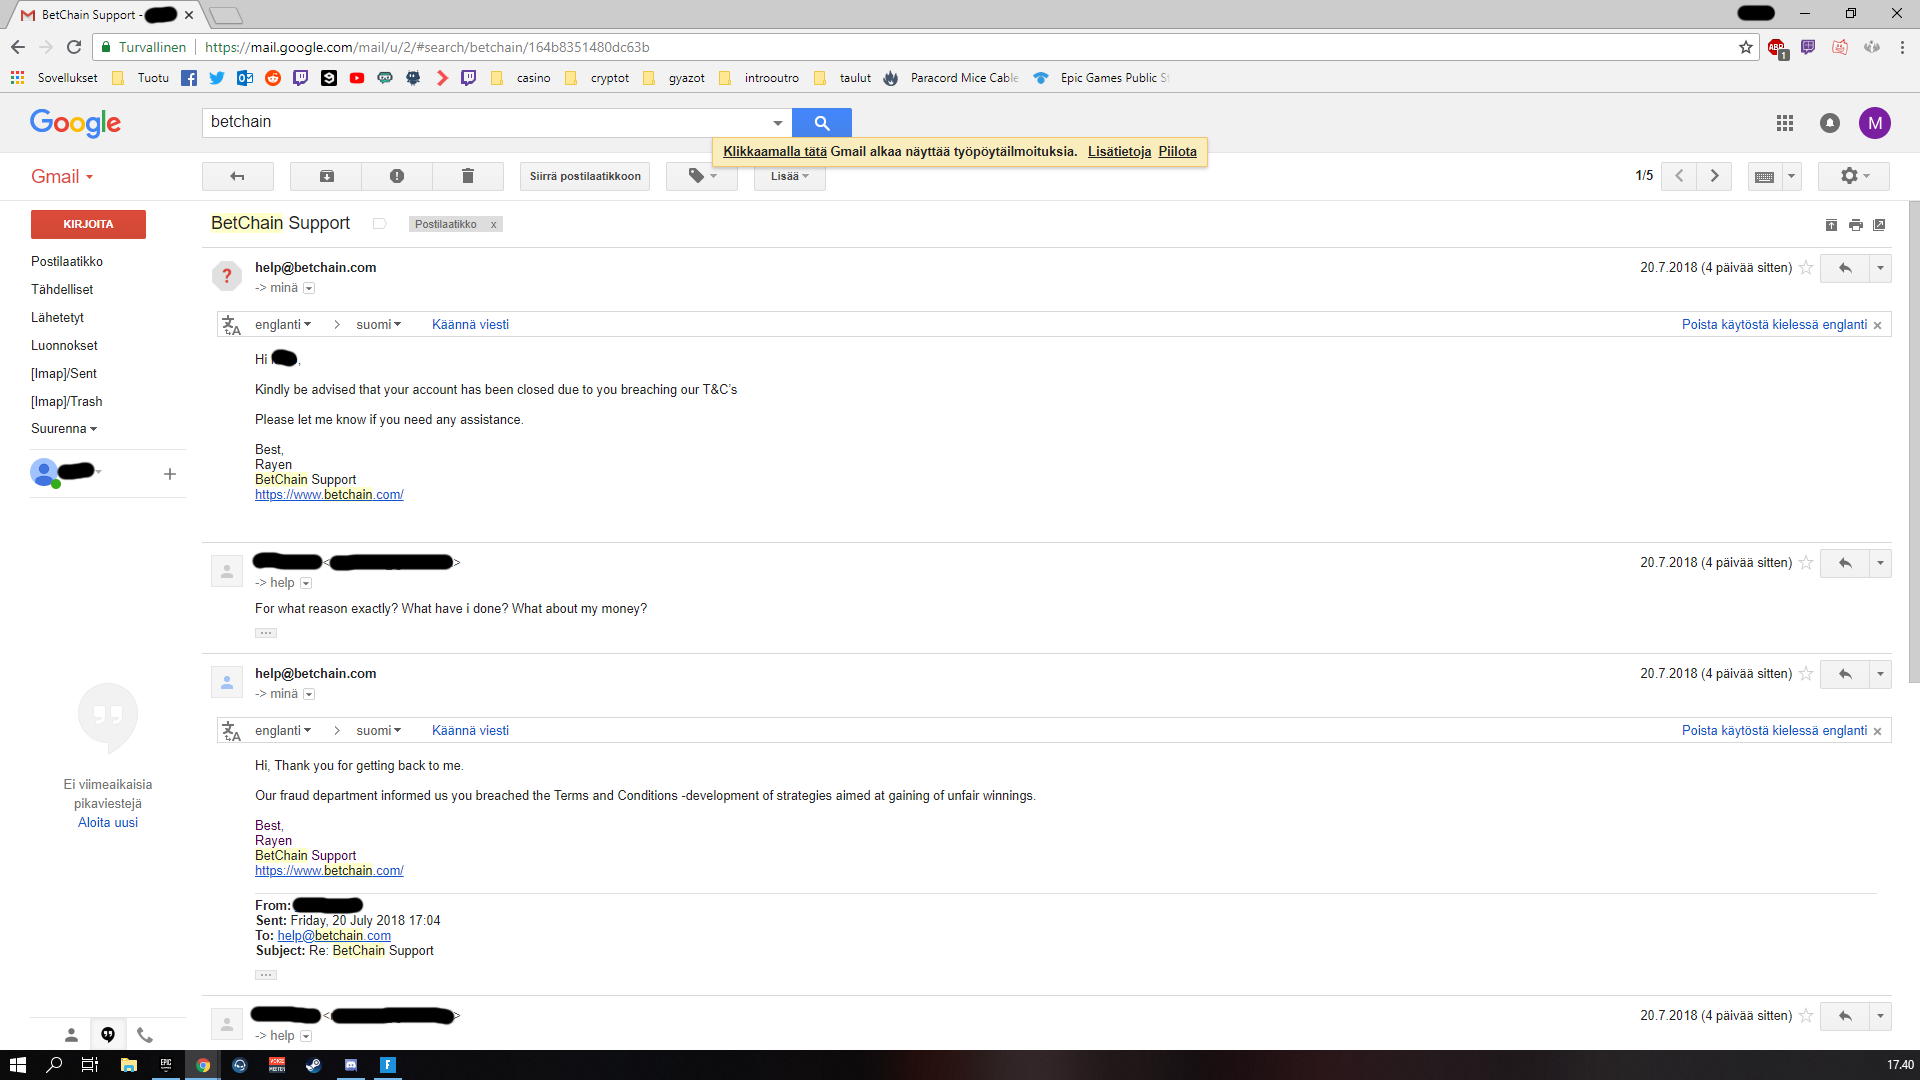Viewport: 1920px width, 1080px height.
Task: Reply to the 'For what reason exactly' message
Action: tap(1845, 563)
